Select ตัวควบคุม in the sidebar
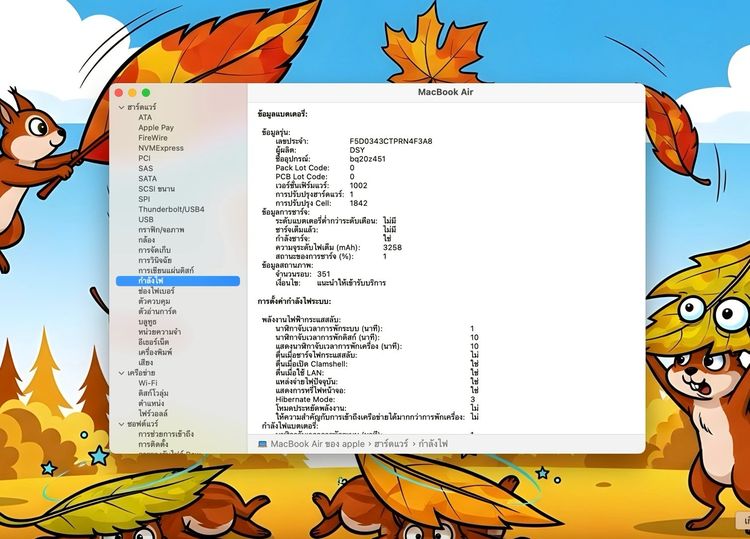 click(x=154, y=301)
